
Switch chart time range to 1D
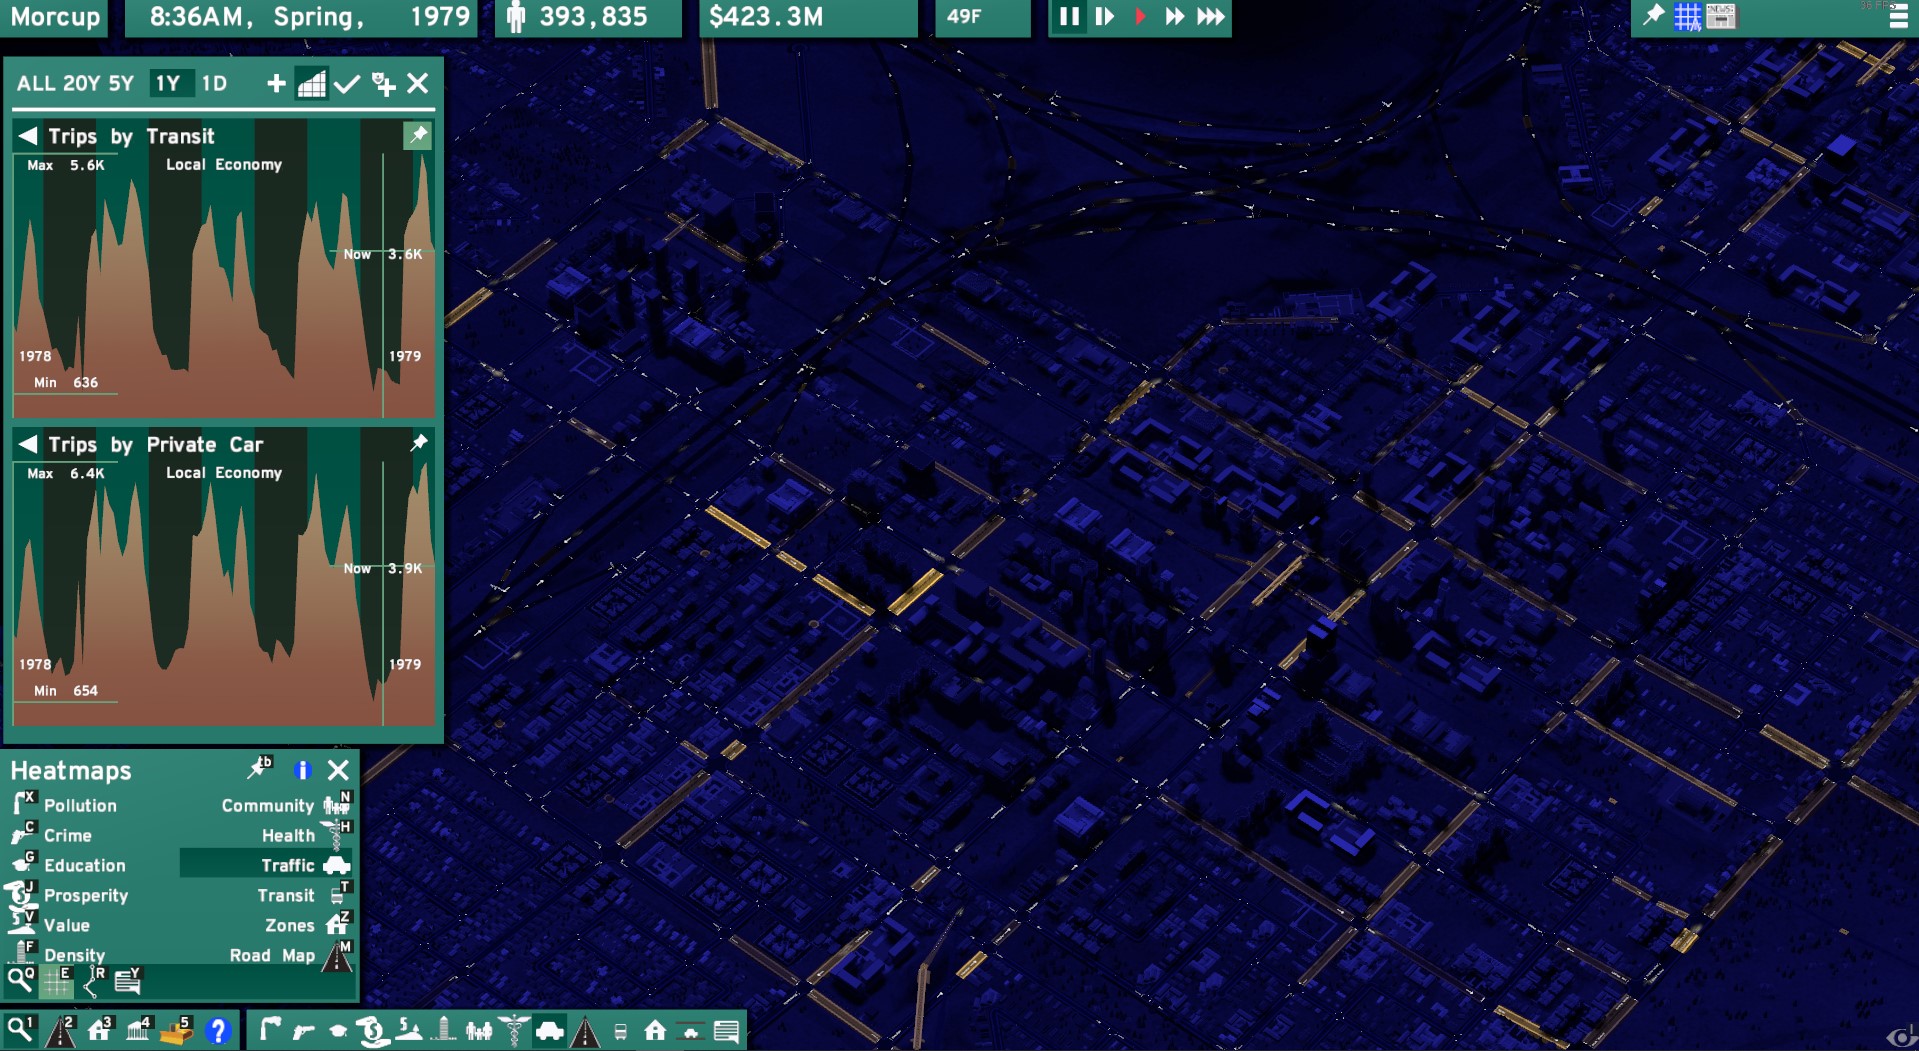tap(214, 83)
